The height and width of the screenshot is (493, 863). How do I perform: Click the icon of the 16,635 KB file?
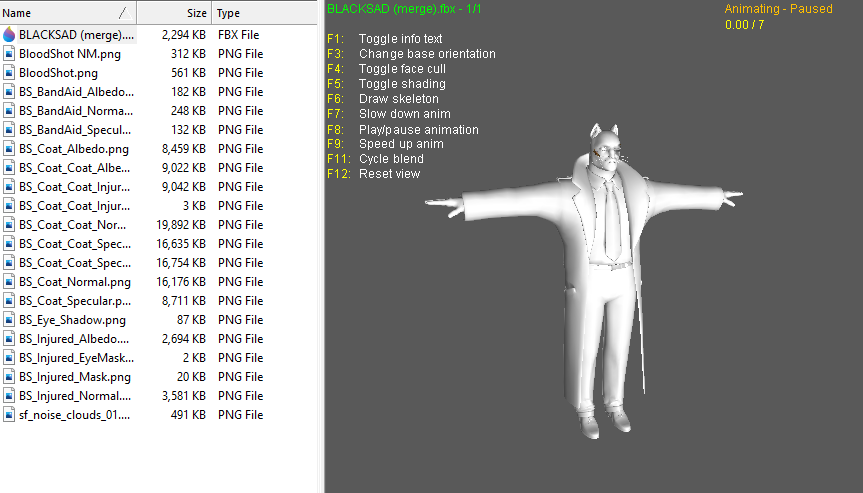[9, 244]
